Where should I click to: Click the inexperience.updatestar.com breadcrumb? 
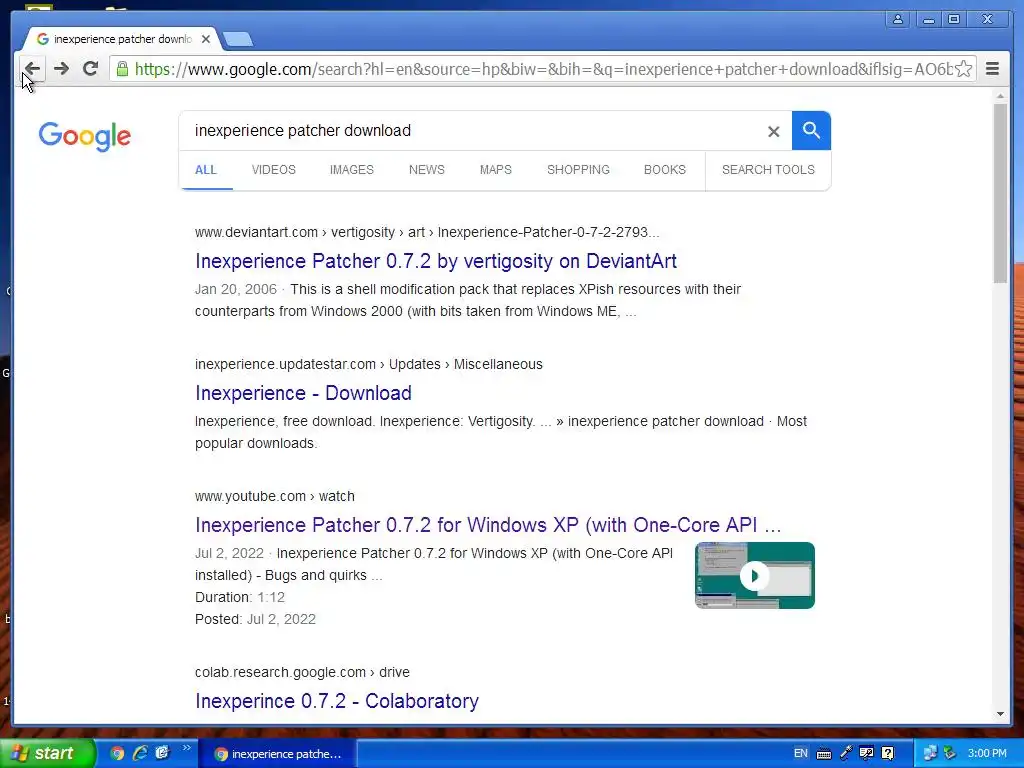click(x=368, y=364)
